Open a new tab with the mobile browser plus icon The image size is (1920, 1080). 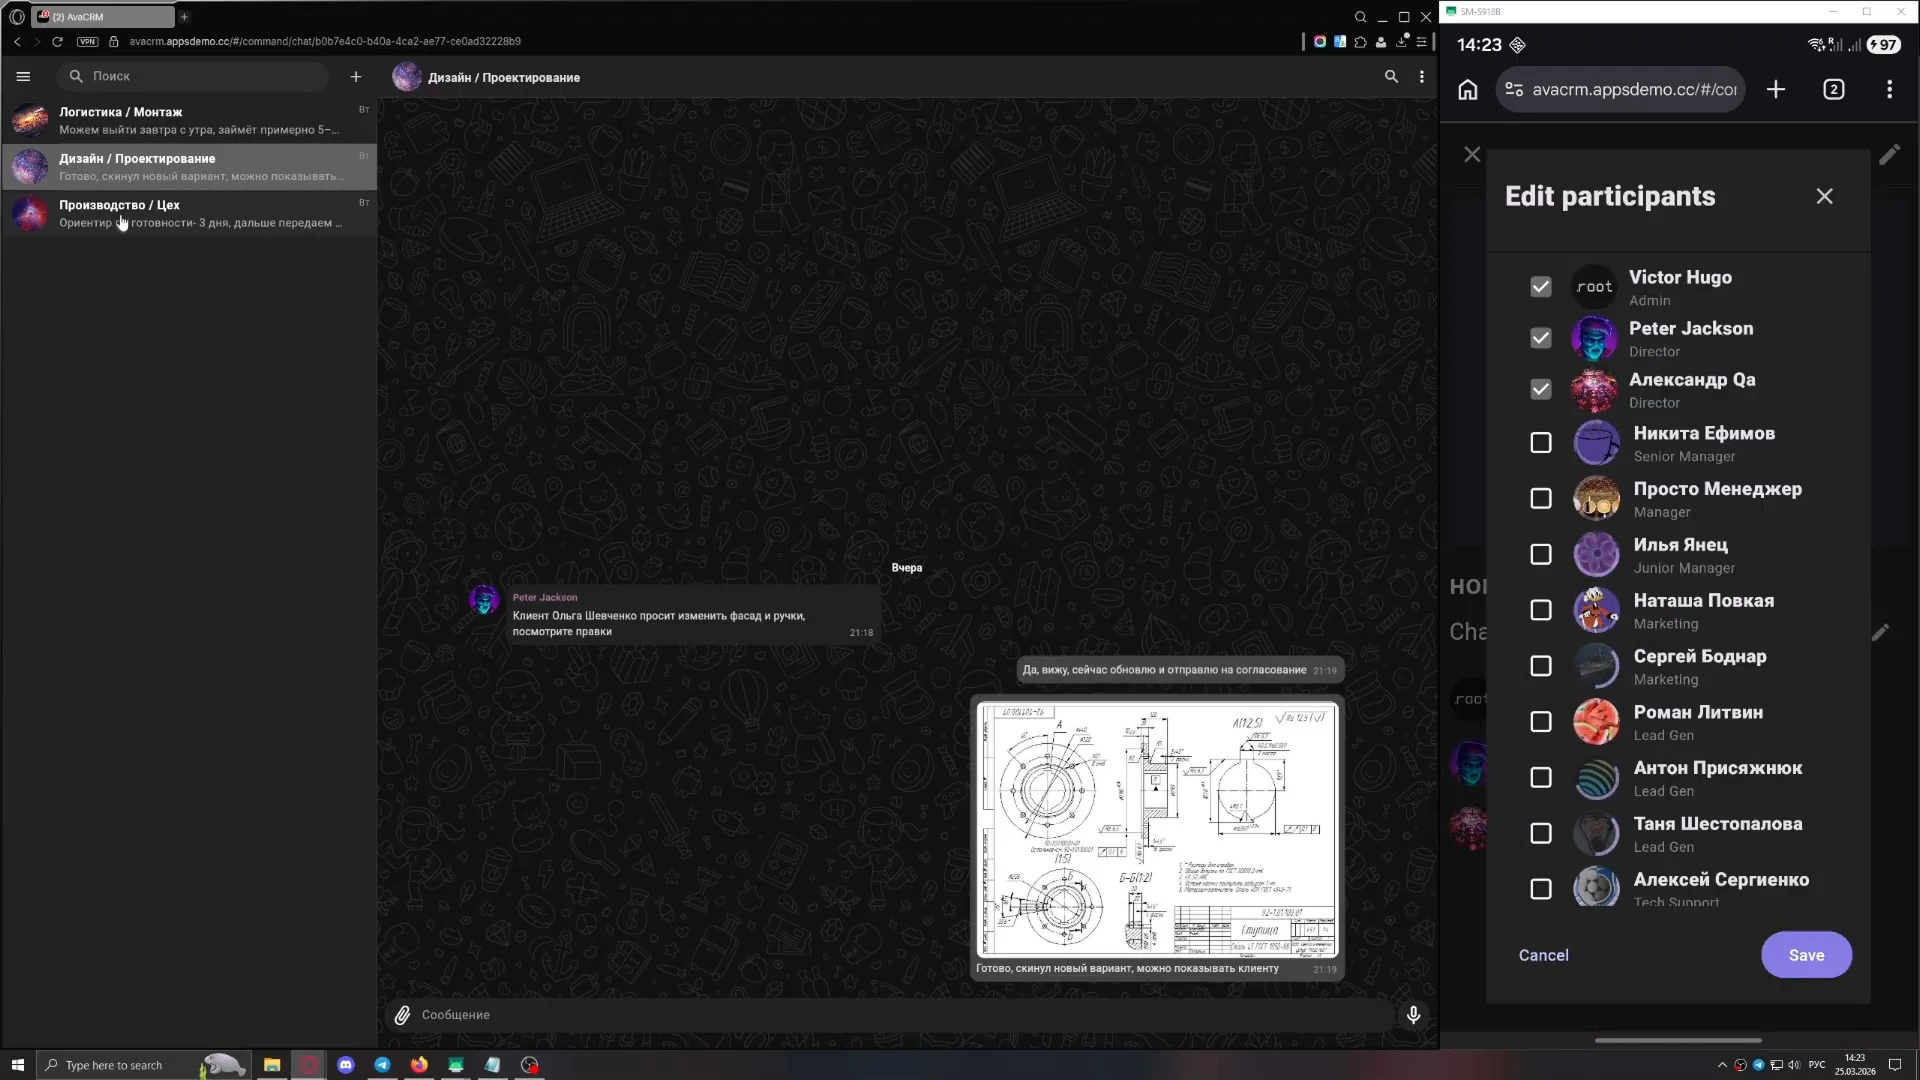point(1776,90)
